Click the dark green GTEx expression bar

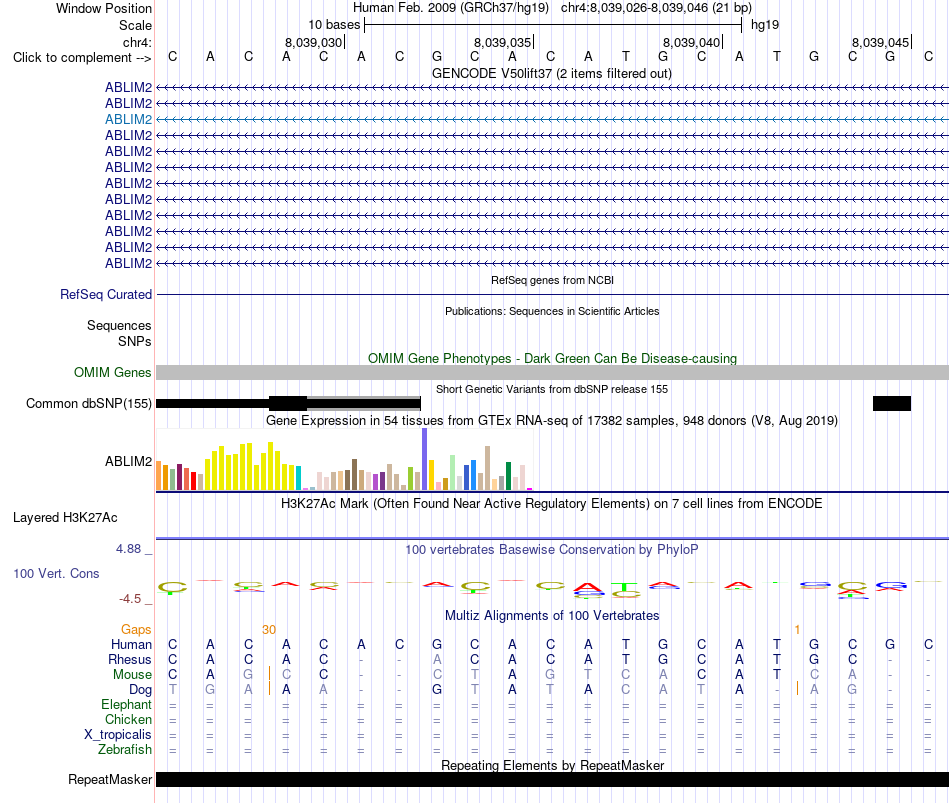(x=508, y=476)
